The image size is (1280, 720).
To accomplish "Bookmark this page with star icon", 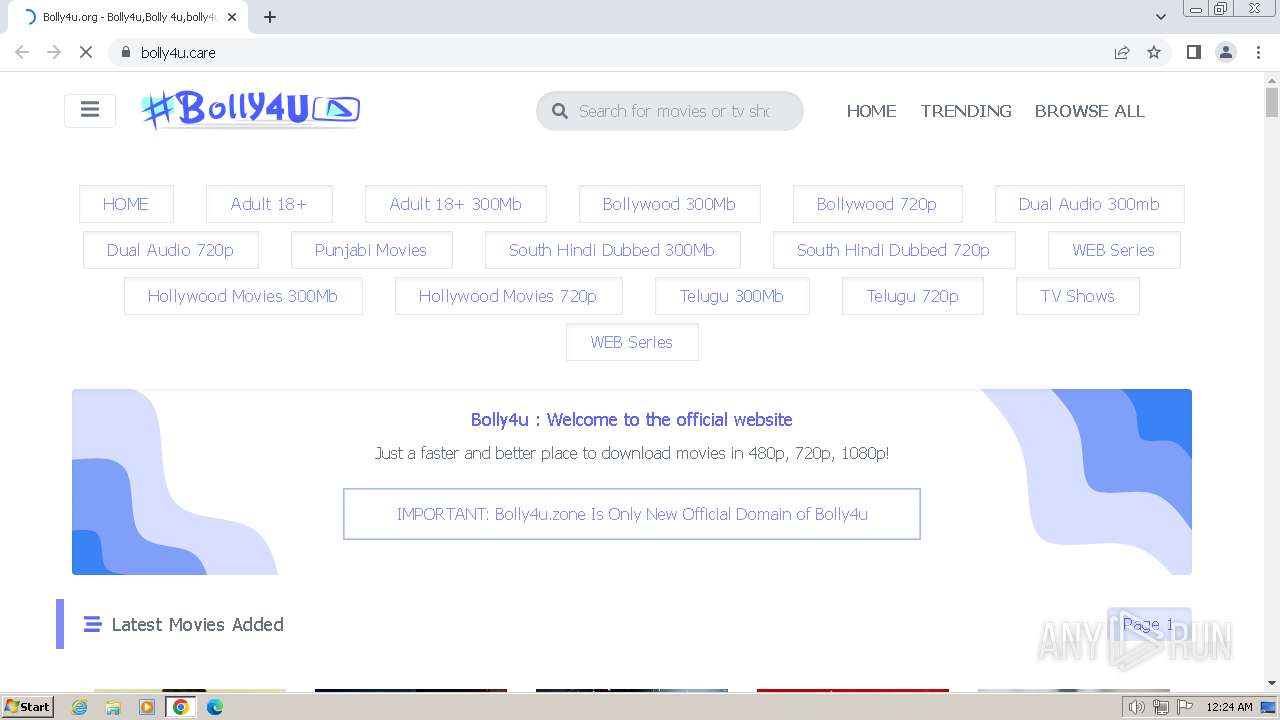I will [1154, 52].
